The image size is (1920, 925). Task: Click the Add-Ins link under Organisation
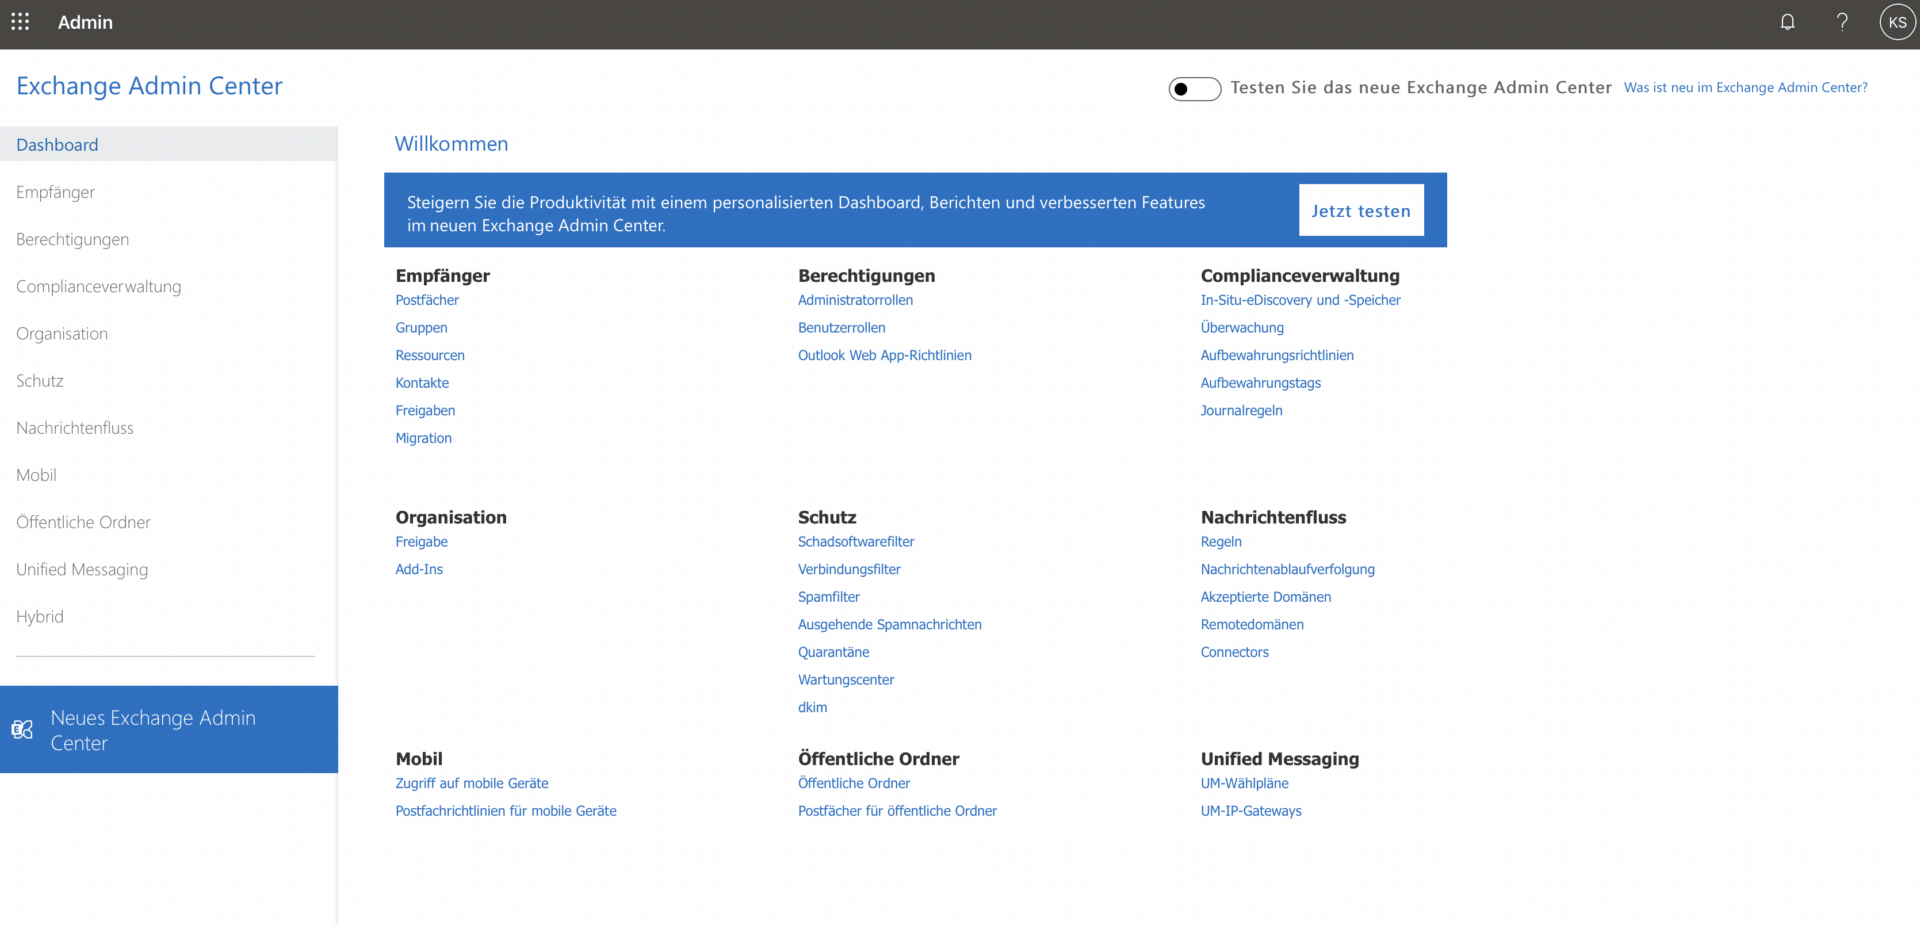pyautogui.click(x=419, y=569)
